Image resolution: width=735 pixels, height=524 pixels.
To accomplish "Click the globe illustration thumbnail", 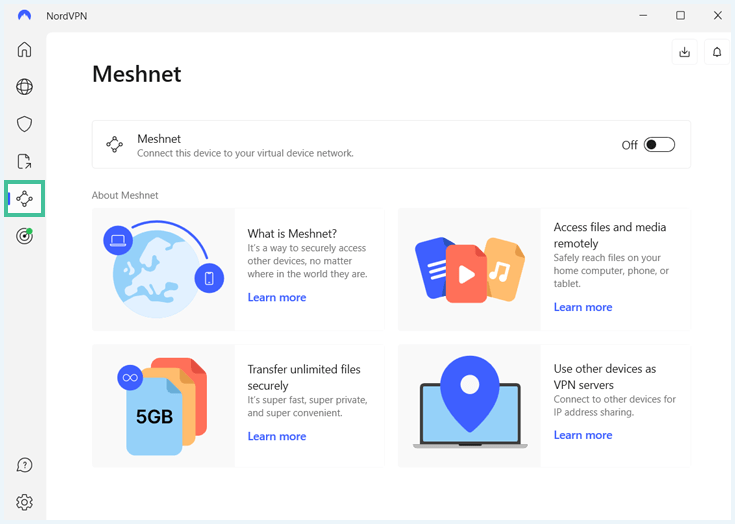I will [x=164, y=269].
